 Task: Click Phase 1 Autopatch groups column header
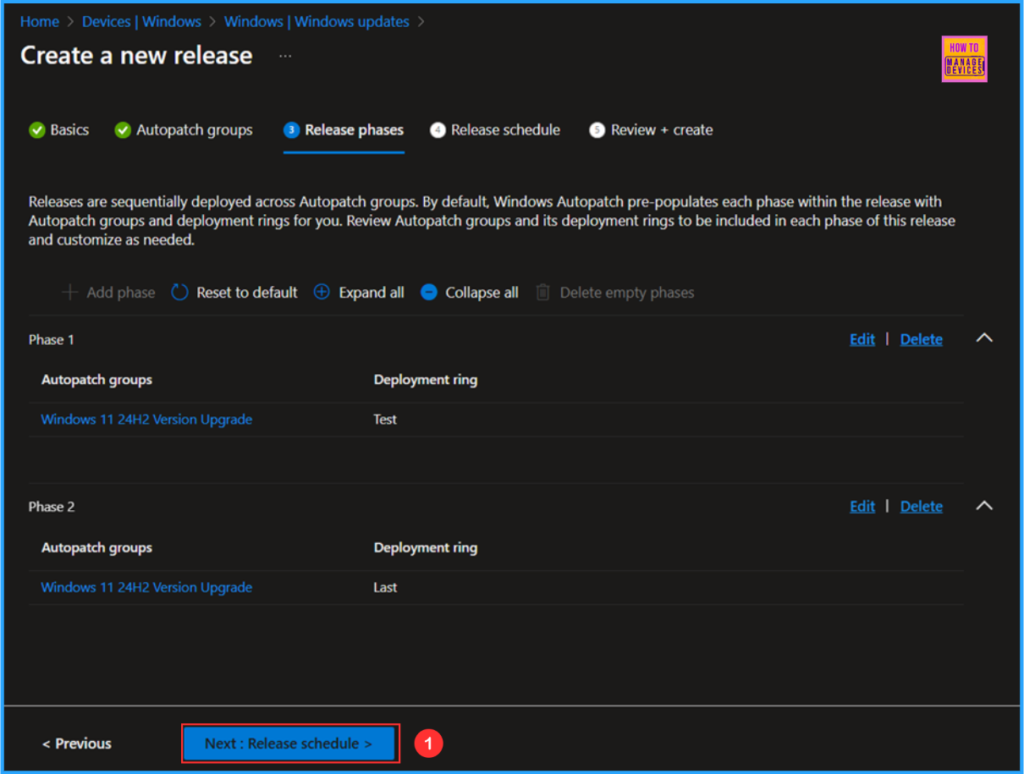click(x=97, y=379)
